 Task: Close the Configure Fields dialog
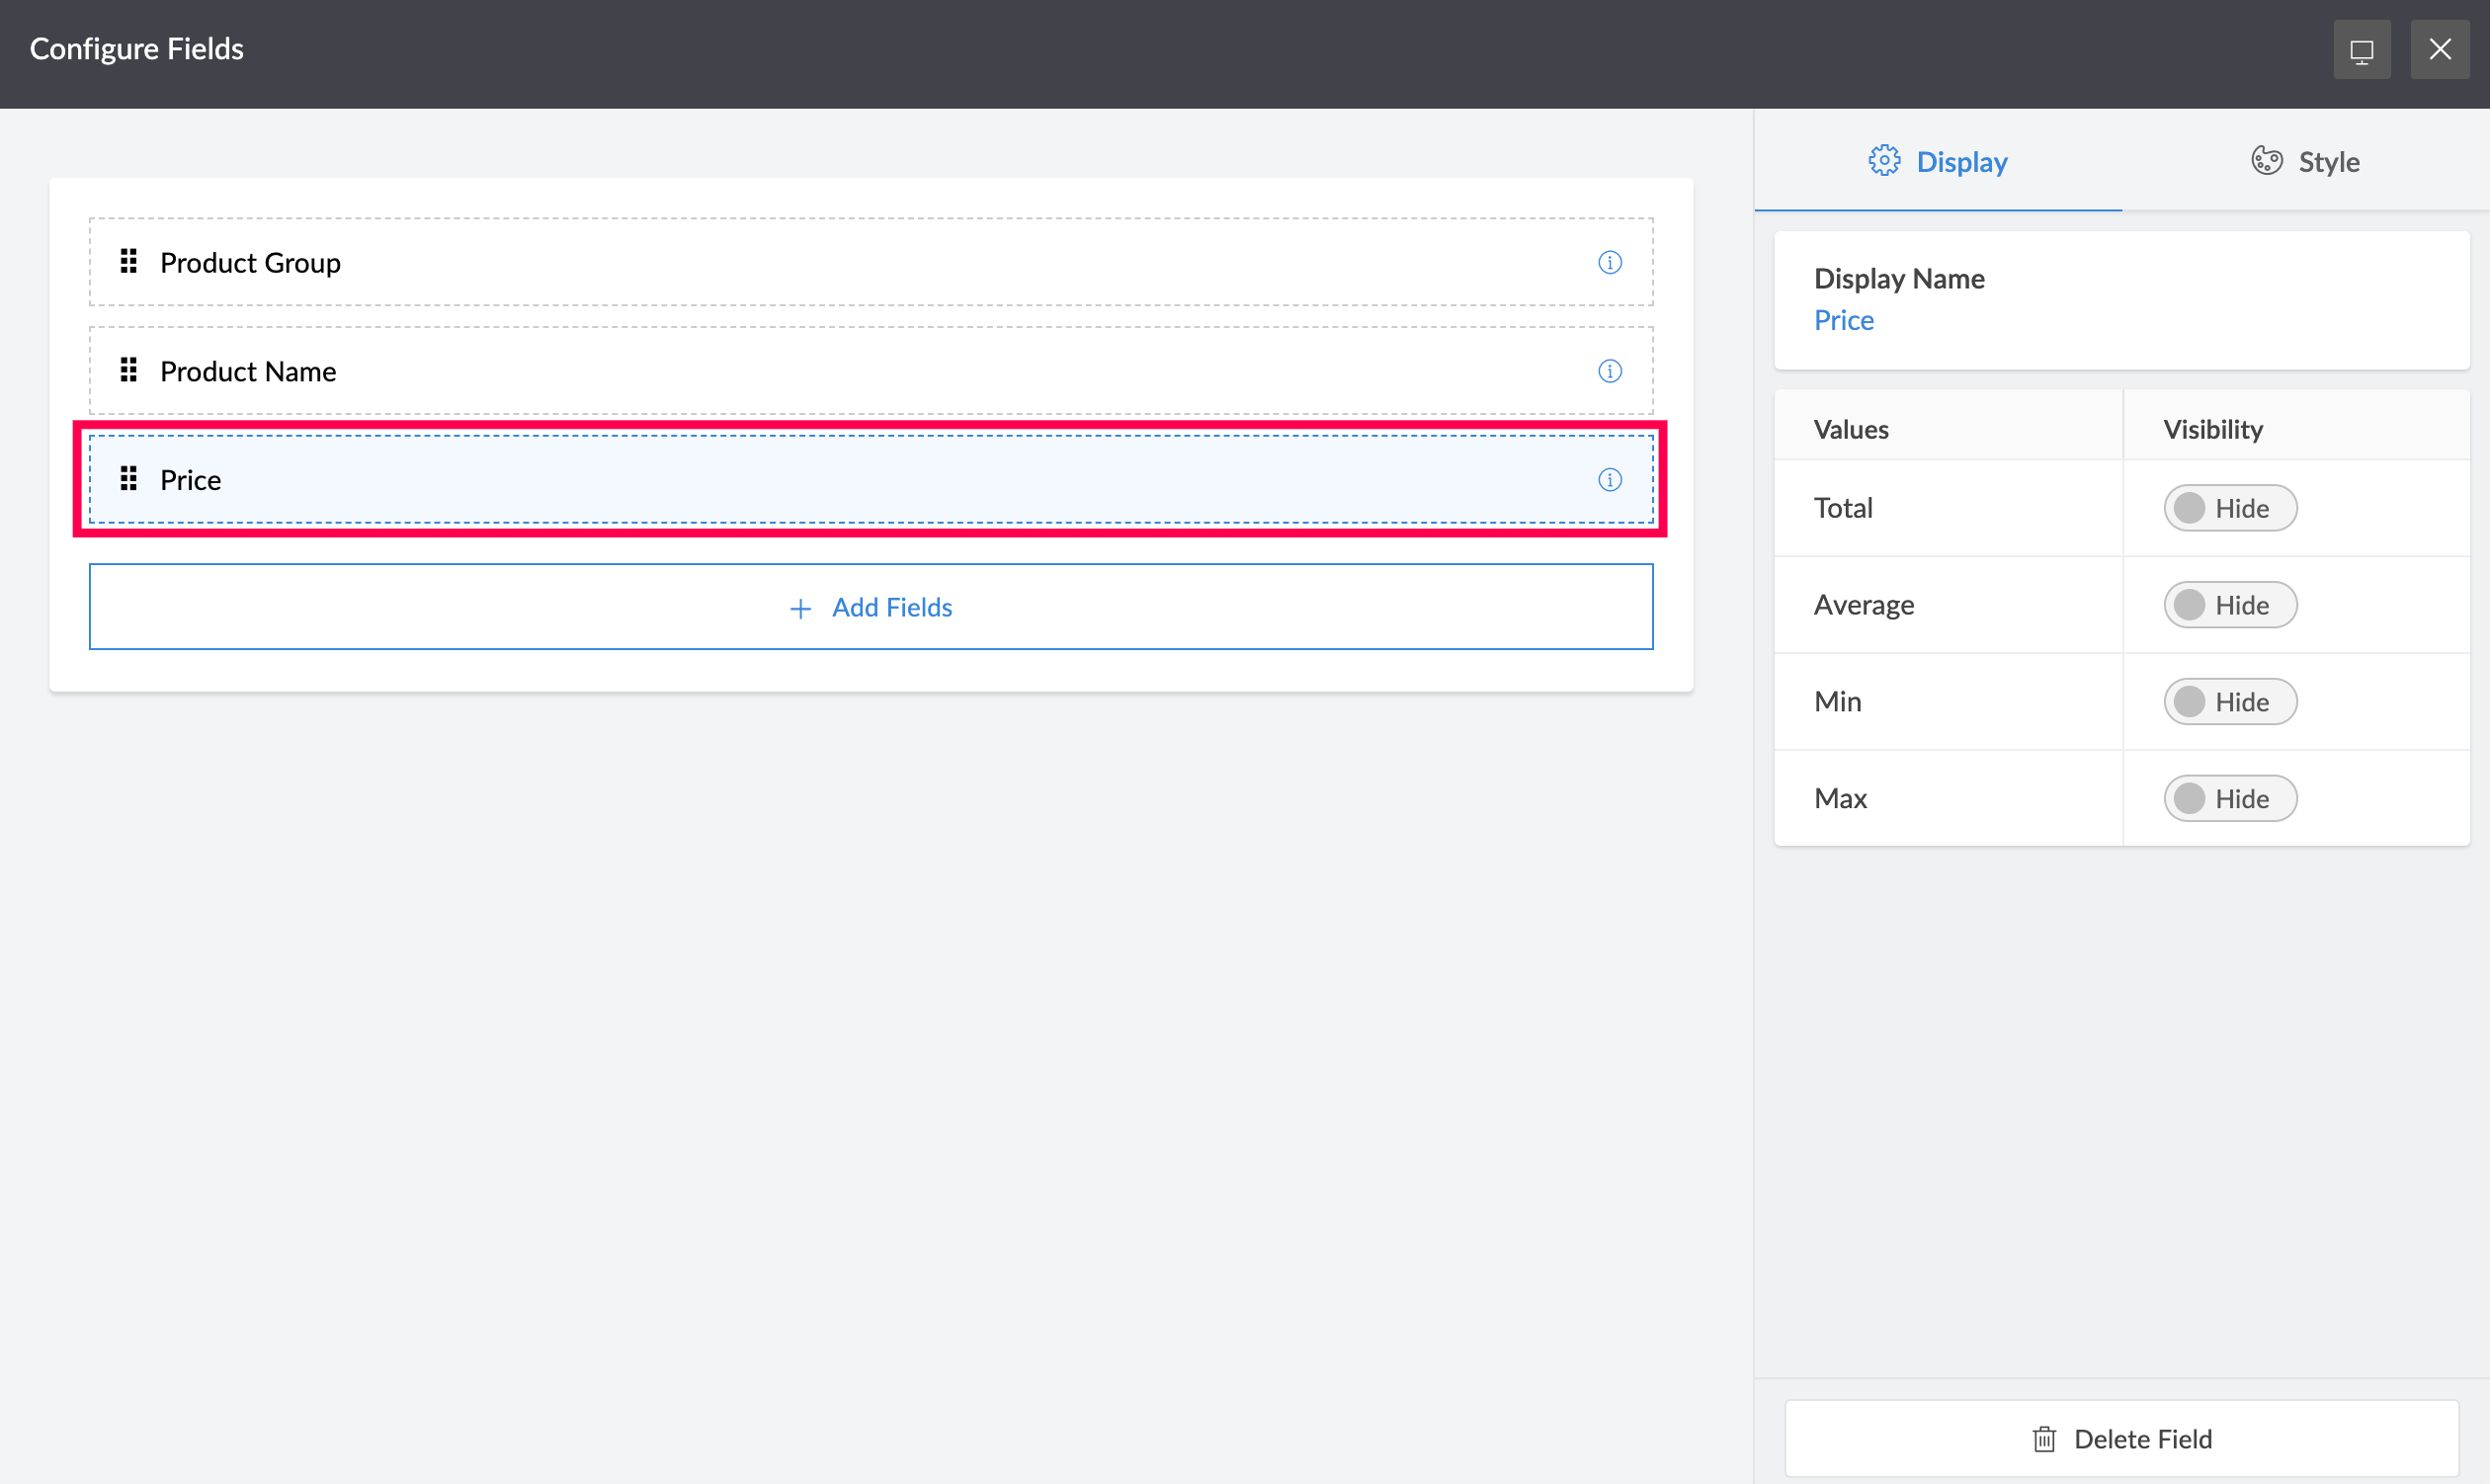point(2439,50)
